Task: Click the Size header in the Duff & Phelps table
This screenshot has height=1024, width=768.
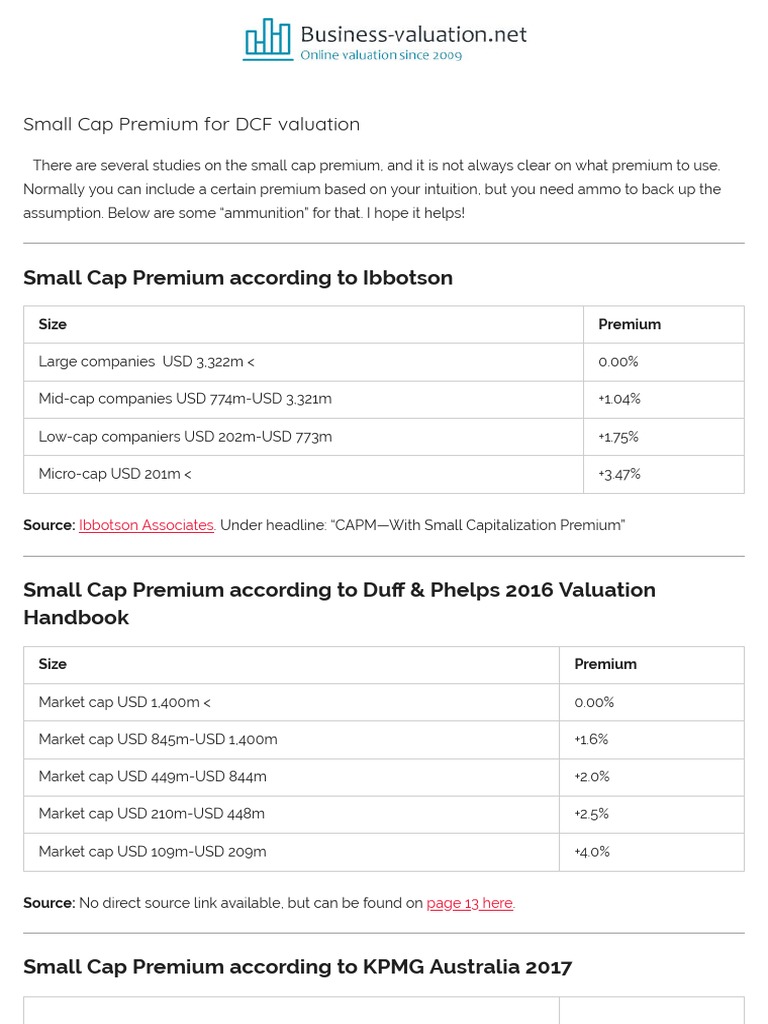Action: 53,664
